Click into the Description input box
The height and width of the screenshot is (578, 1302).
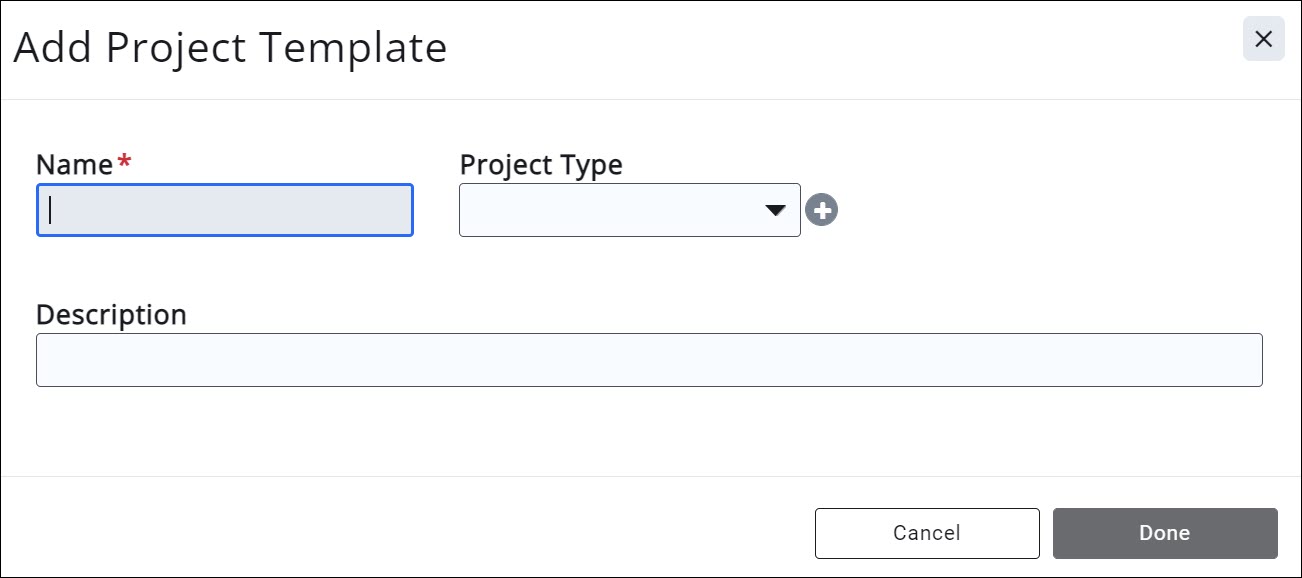(x=649, y=360)
